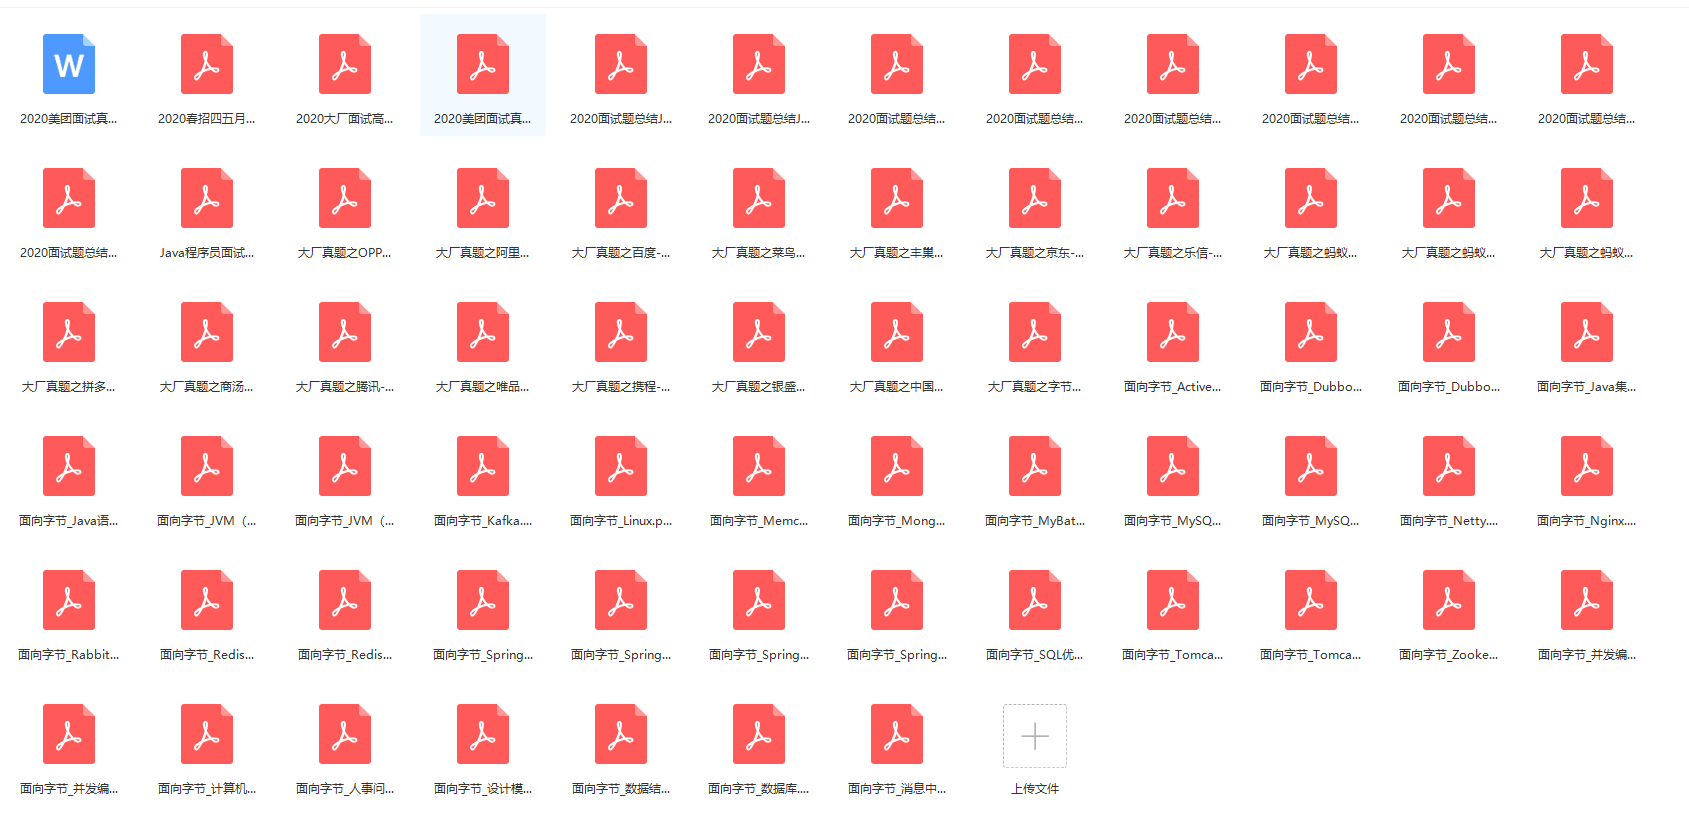Click the 大厂真题之银盛... file
This screenshot has height=830, width=1689.
point(759,332)
